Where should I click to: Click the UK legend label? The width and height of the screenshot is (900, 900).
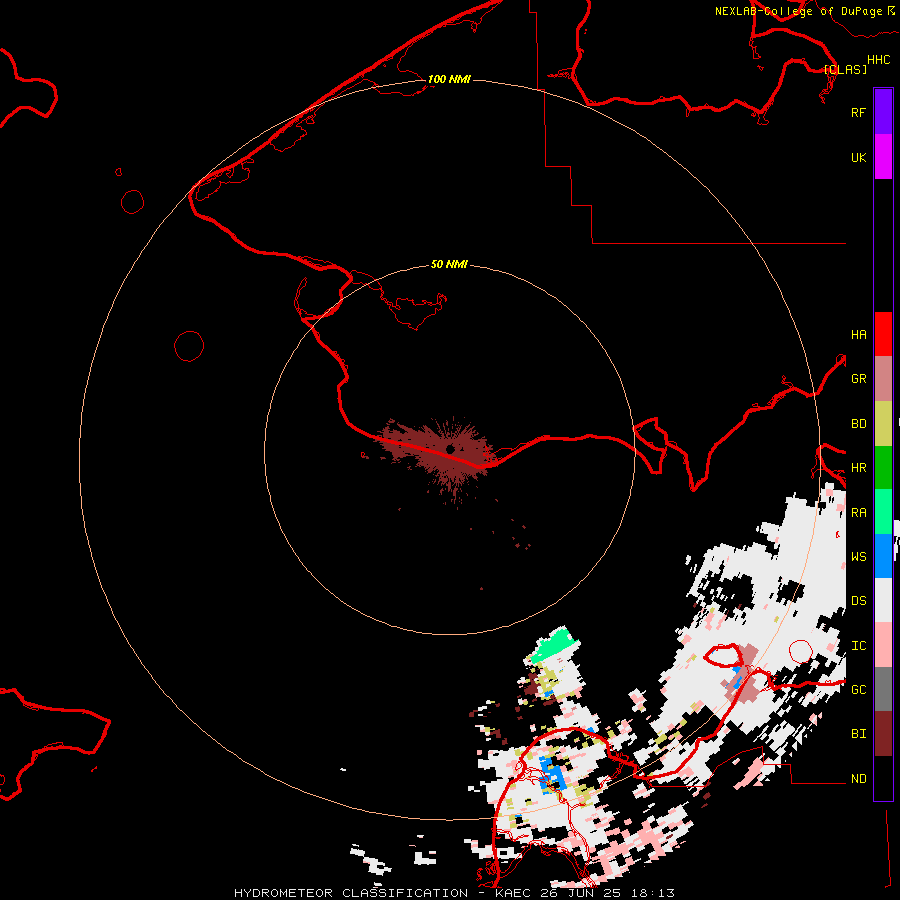858,157
